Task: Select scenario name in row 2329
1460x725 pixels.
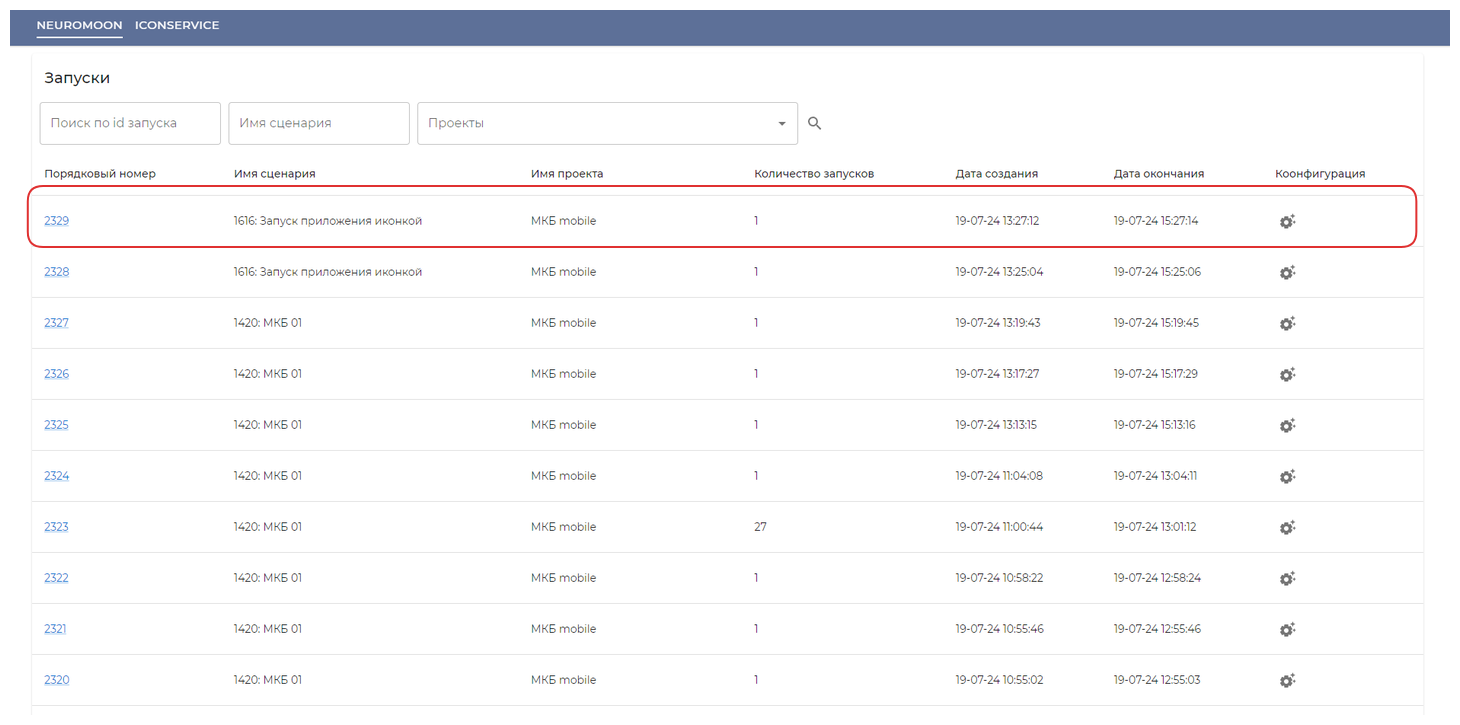Action: point(328,221)
